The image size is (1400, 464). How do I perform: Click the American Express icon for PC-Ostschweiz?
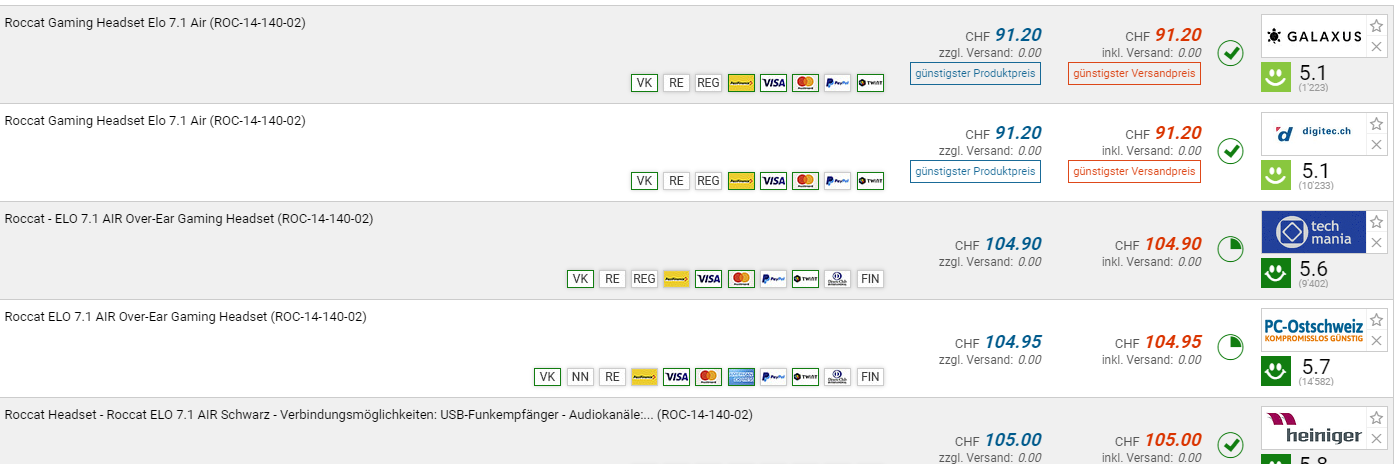pyautogui.click(x=741, y=377)
